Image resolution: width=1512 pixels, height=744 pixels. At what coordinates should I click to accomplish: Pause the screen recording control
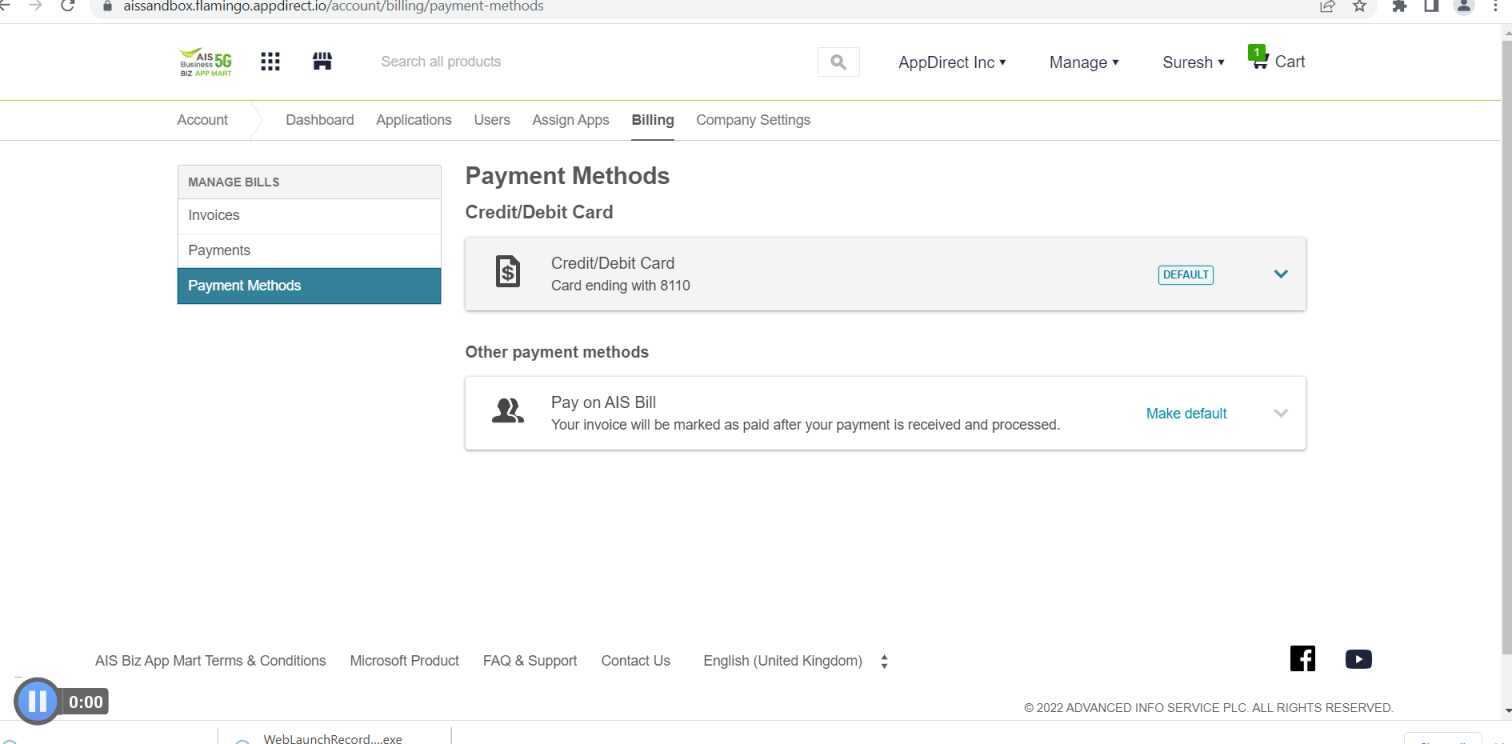pos(37,701)
